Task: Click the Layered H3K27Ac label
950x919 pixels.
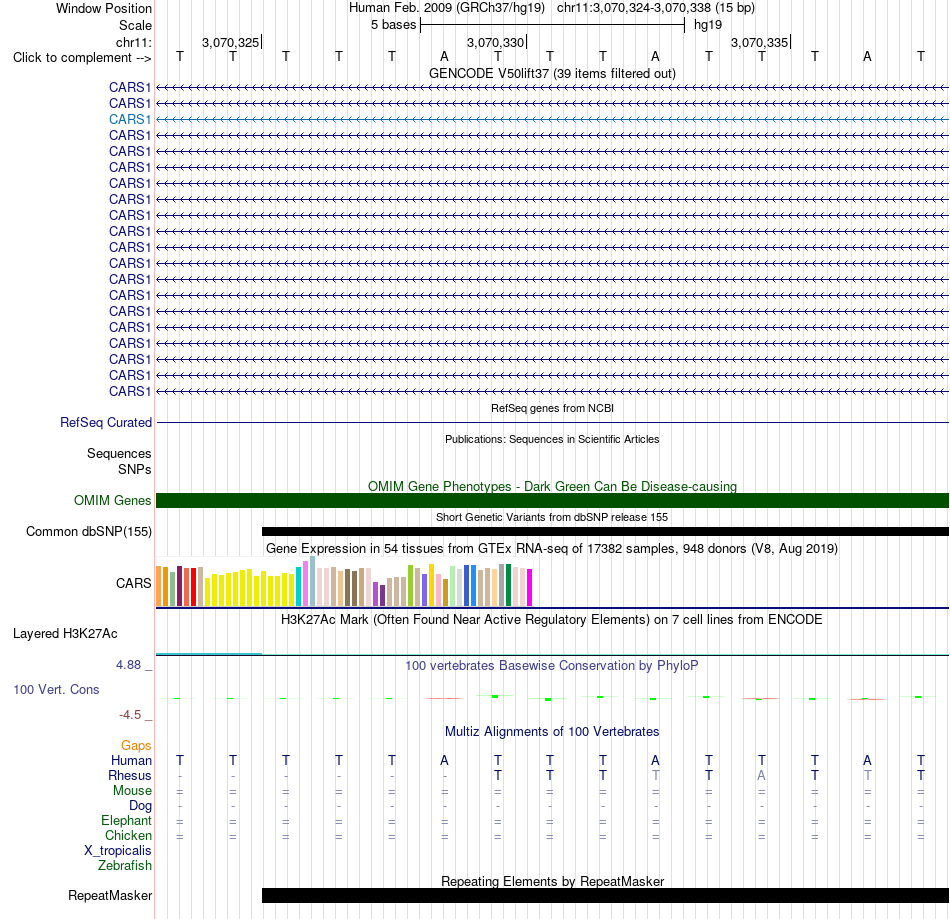Action: click(x=65, y=634)
